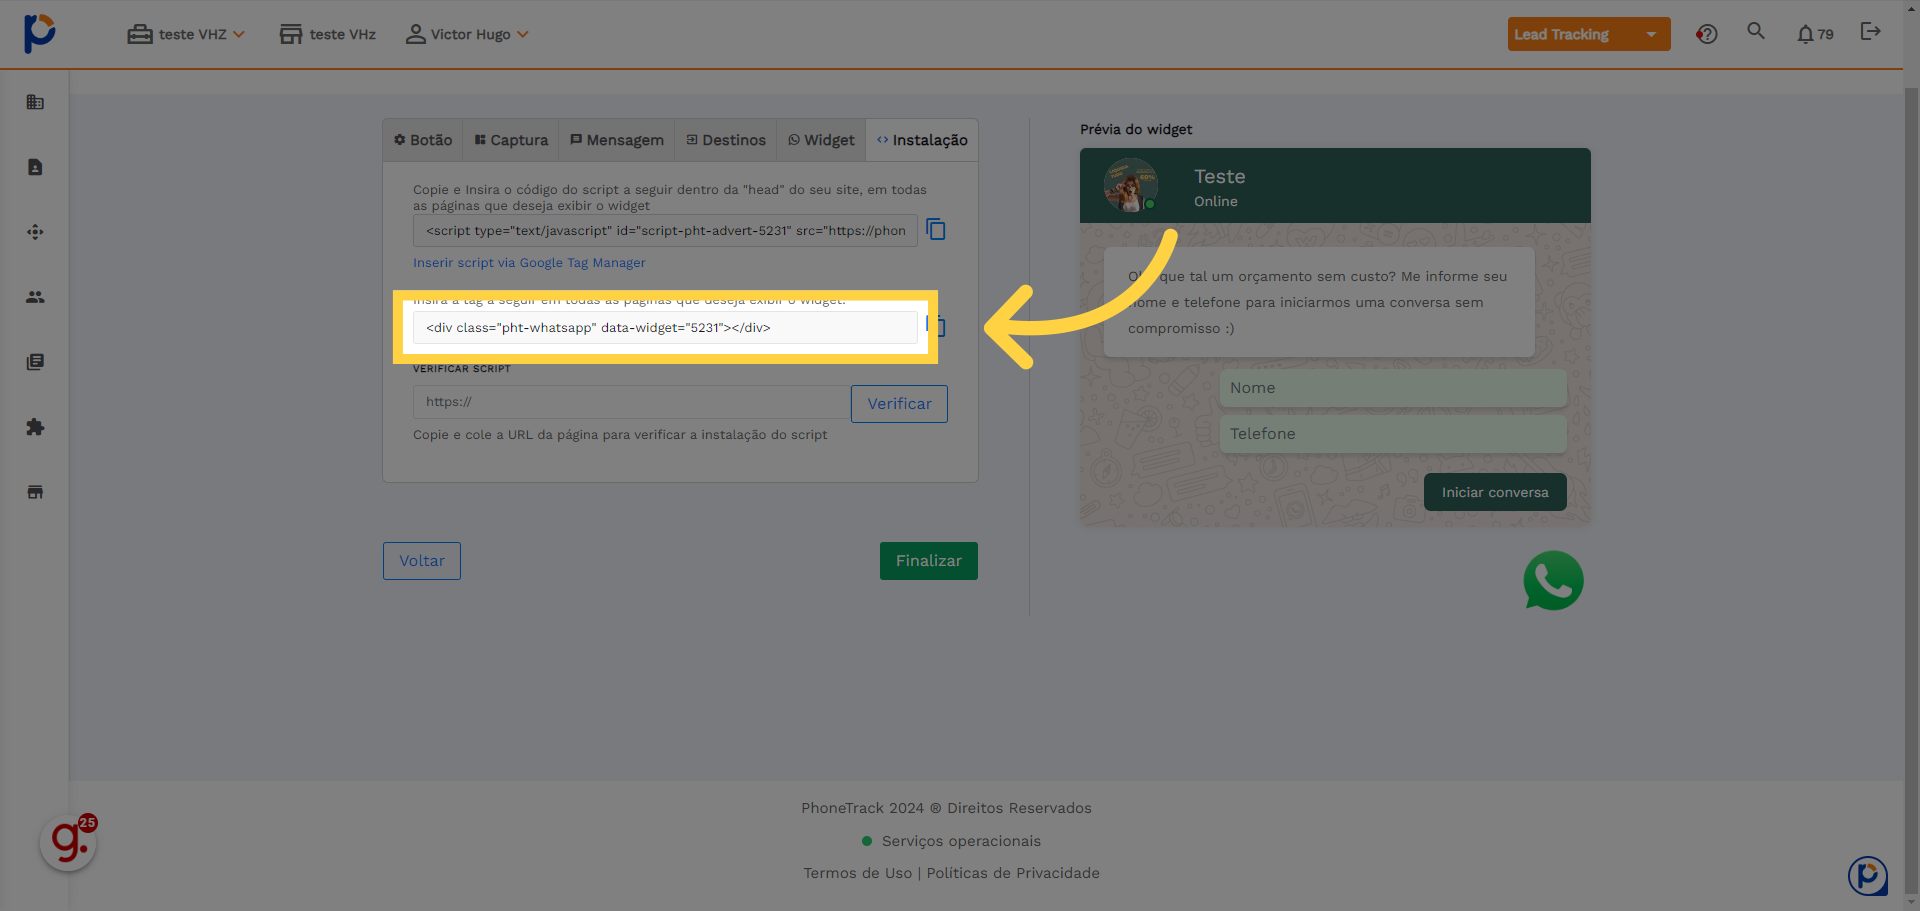Click the PhoneTrack logo in top-left

[x=39, y=33]
